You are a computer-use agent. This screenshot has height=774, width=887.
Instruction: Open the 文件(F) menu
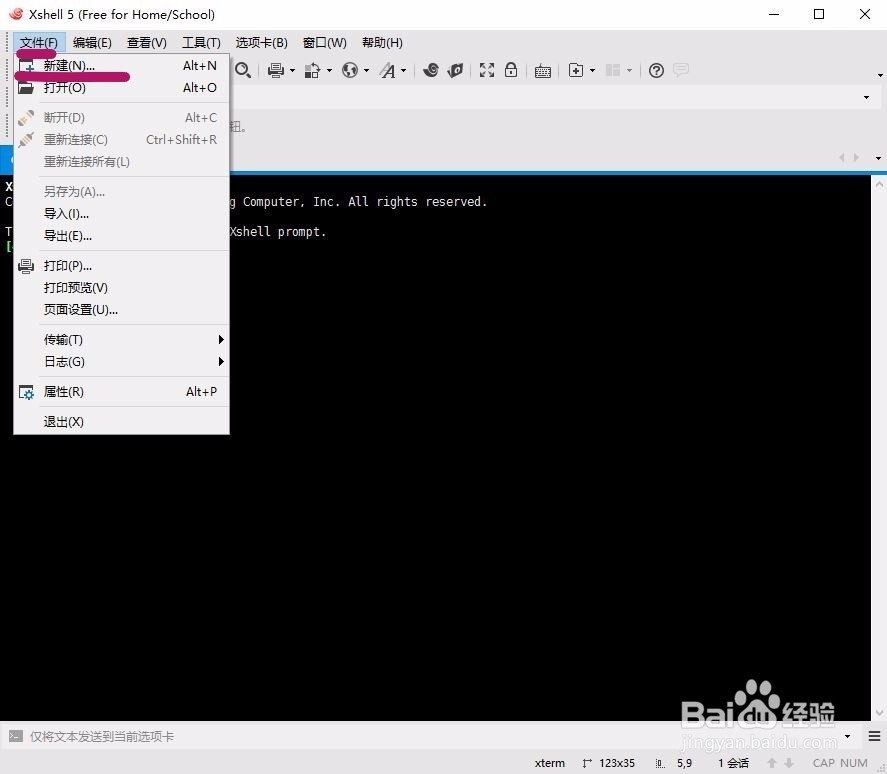39,42
